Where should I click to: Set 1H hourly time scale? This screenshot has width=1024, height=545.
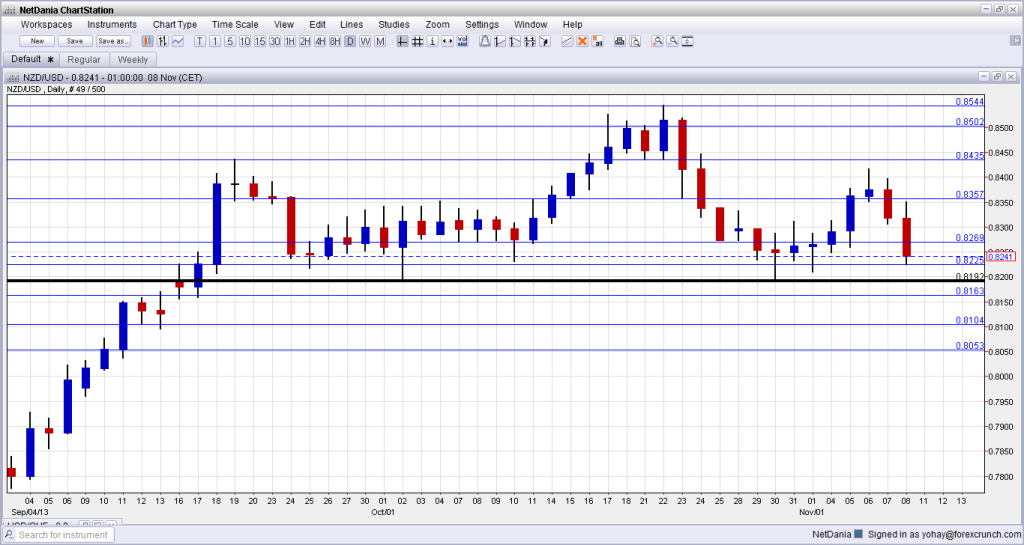[290, 41]
